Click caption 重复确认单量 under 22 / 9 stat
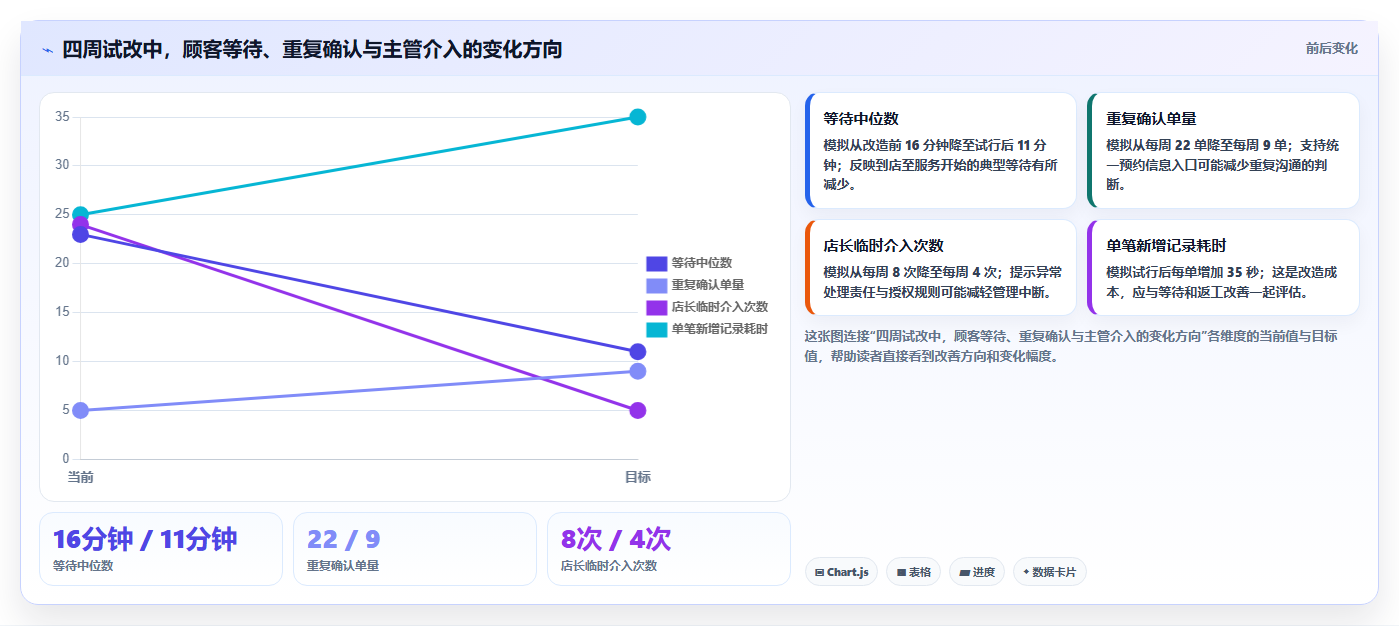Screen dimensions: 1399x626 (343, 566)
